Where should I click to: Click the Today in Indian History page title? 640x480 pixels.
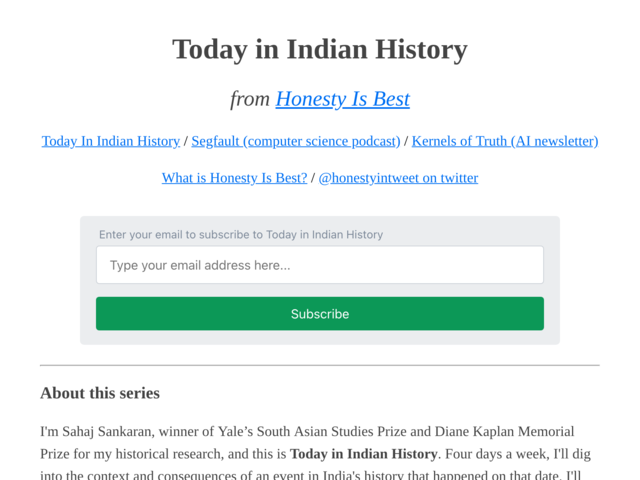click(320, 49)
